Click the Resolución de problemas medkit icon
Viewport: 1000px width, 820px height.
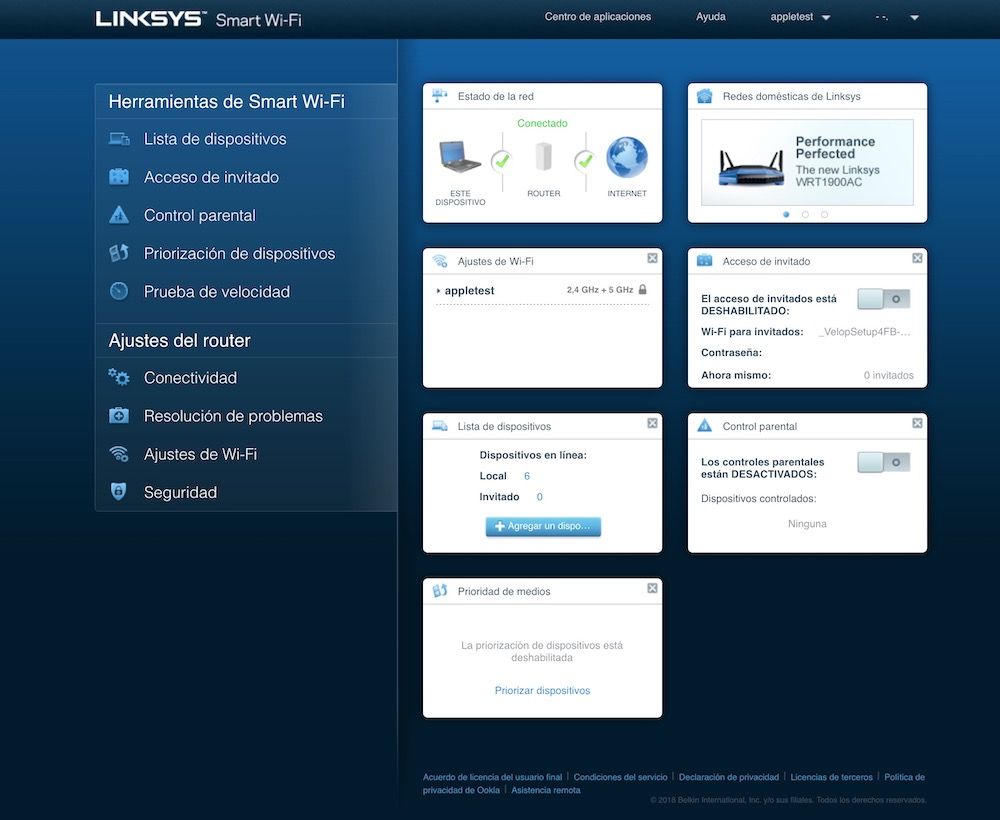coord(119,416)
